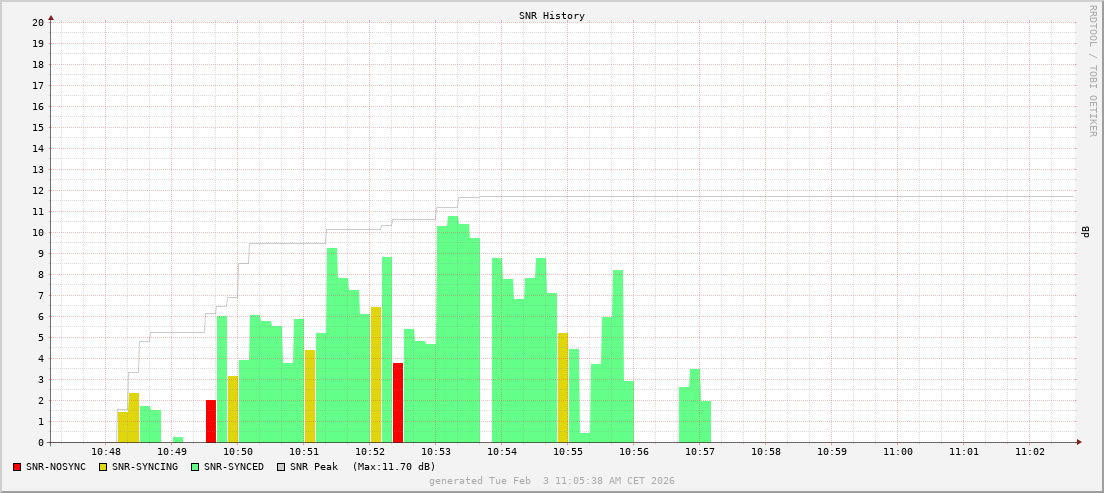Click the tallest green bar near 10:53
The height and width of the screenshot is (493, 1104).
453,330
